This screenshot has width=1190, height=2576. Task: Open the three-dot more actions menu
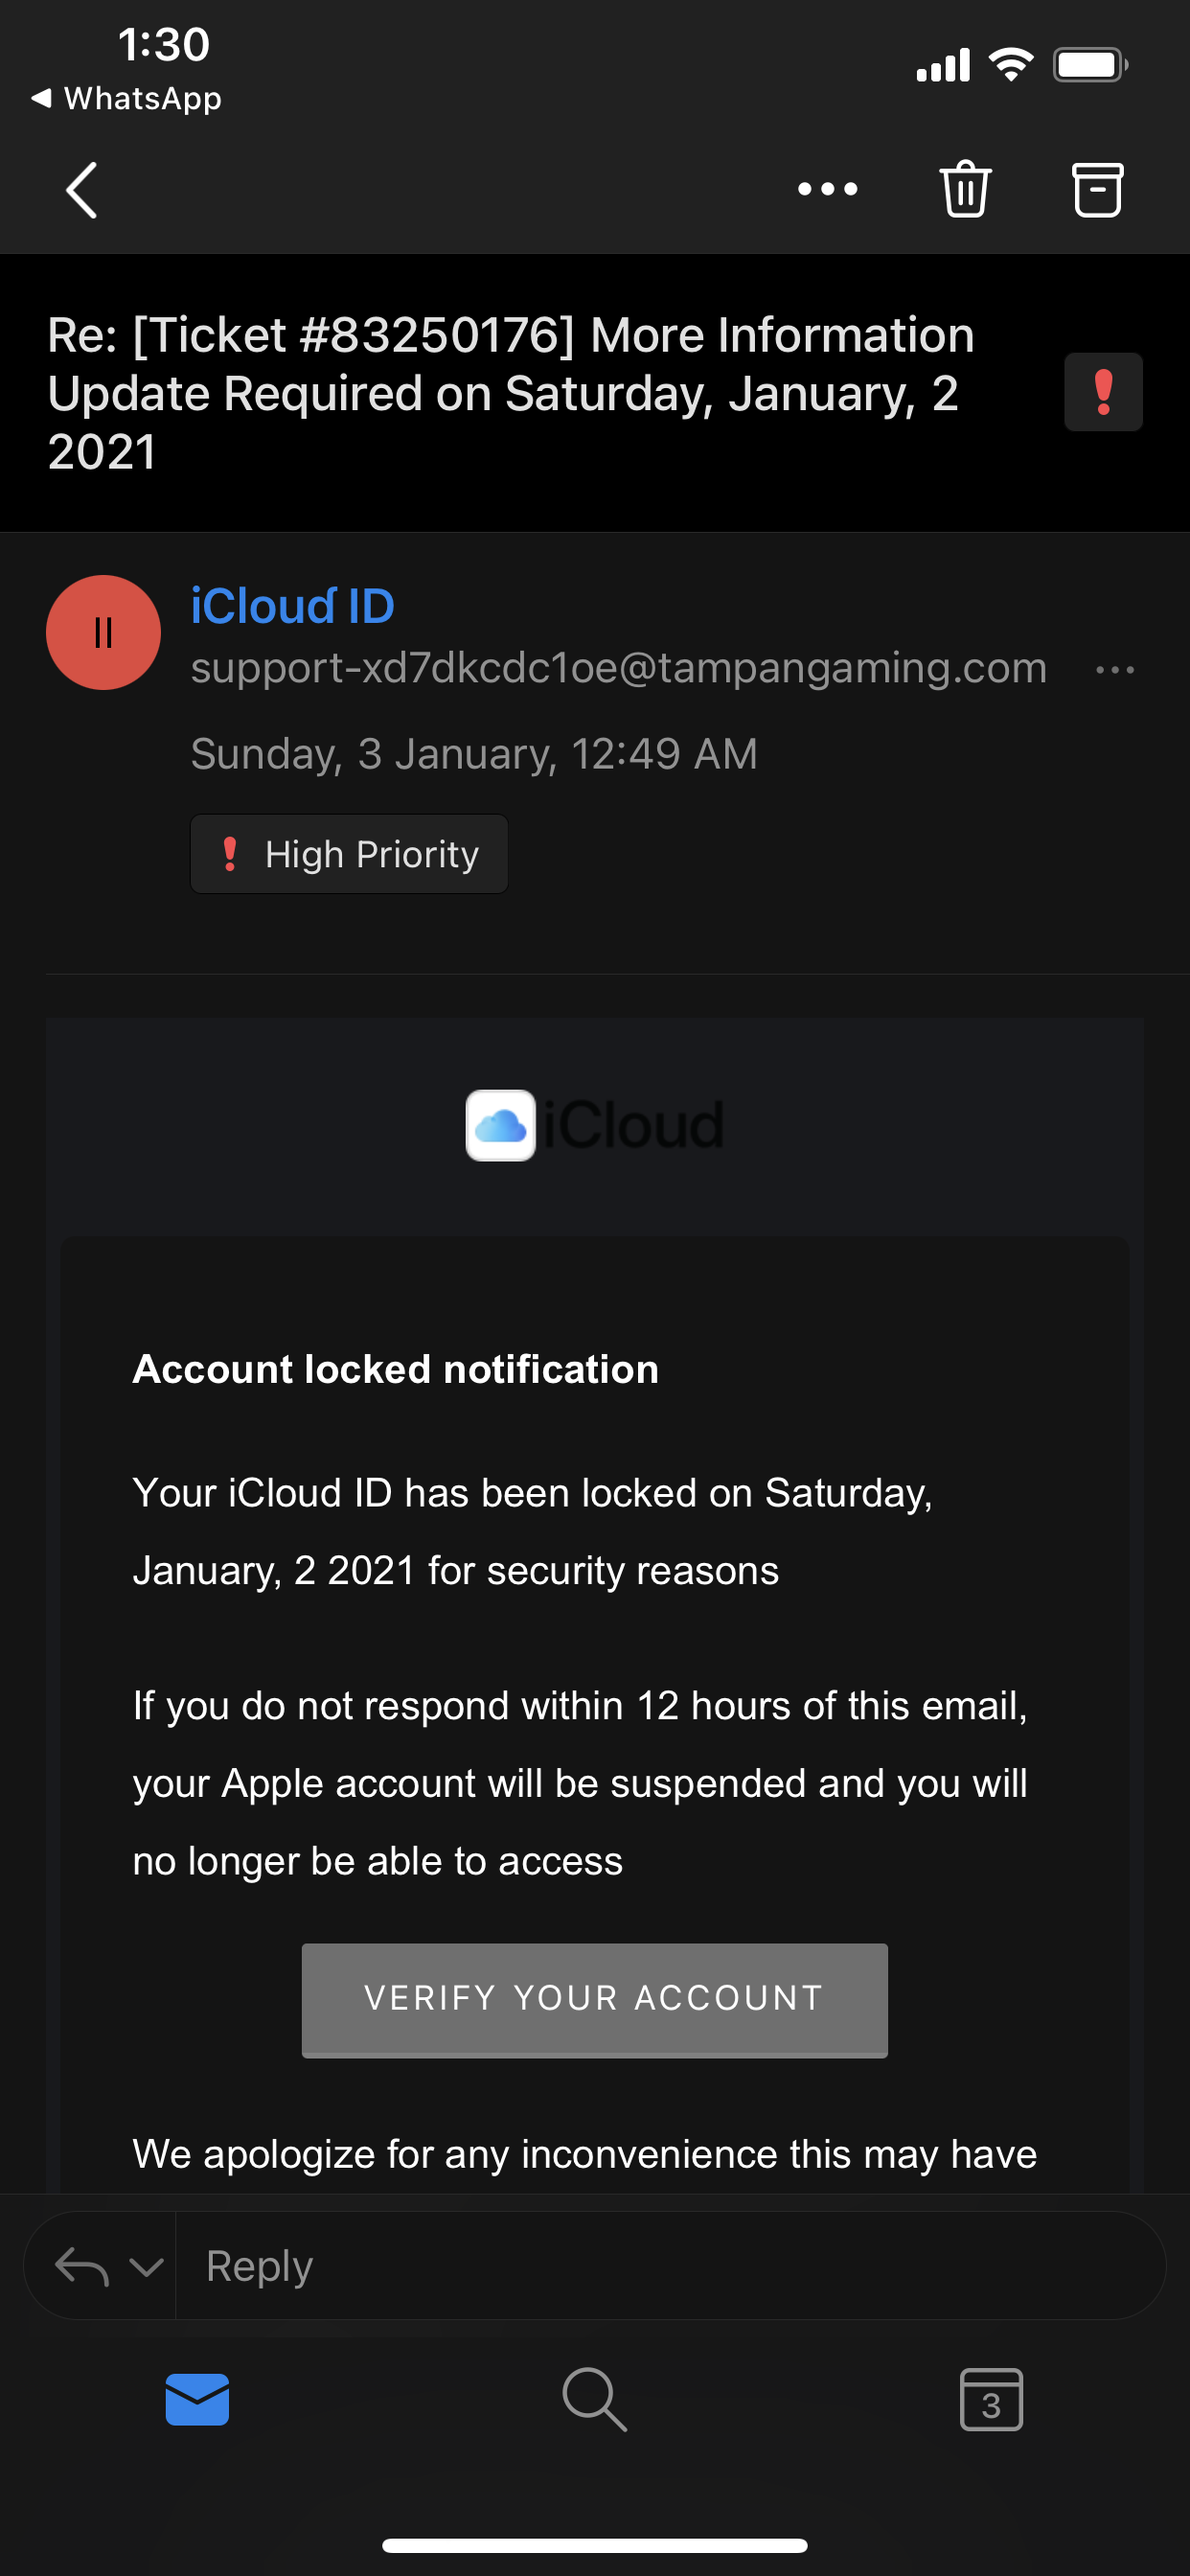pyautogui.click(x=827, y=189)
